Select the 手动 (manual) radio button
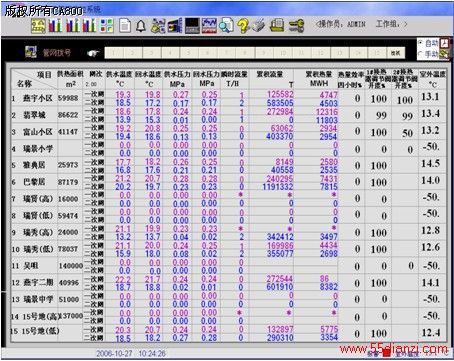 [421, 54]
